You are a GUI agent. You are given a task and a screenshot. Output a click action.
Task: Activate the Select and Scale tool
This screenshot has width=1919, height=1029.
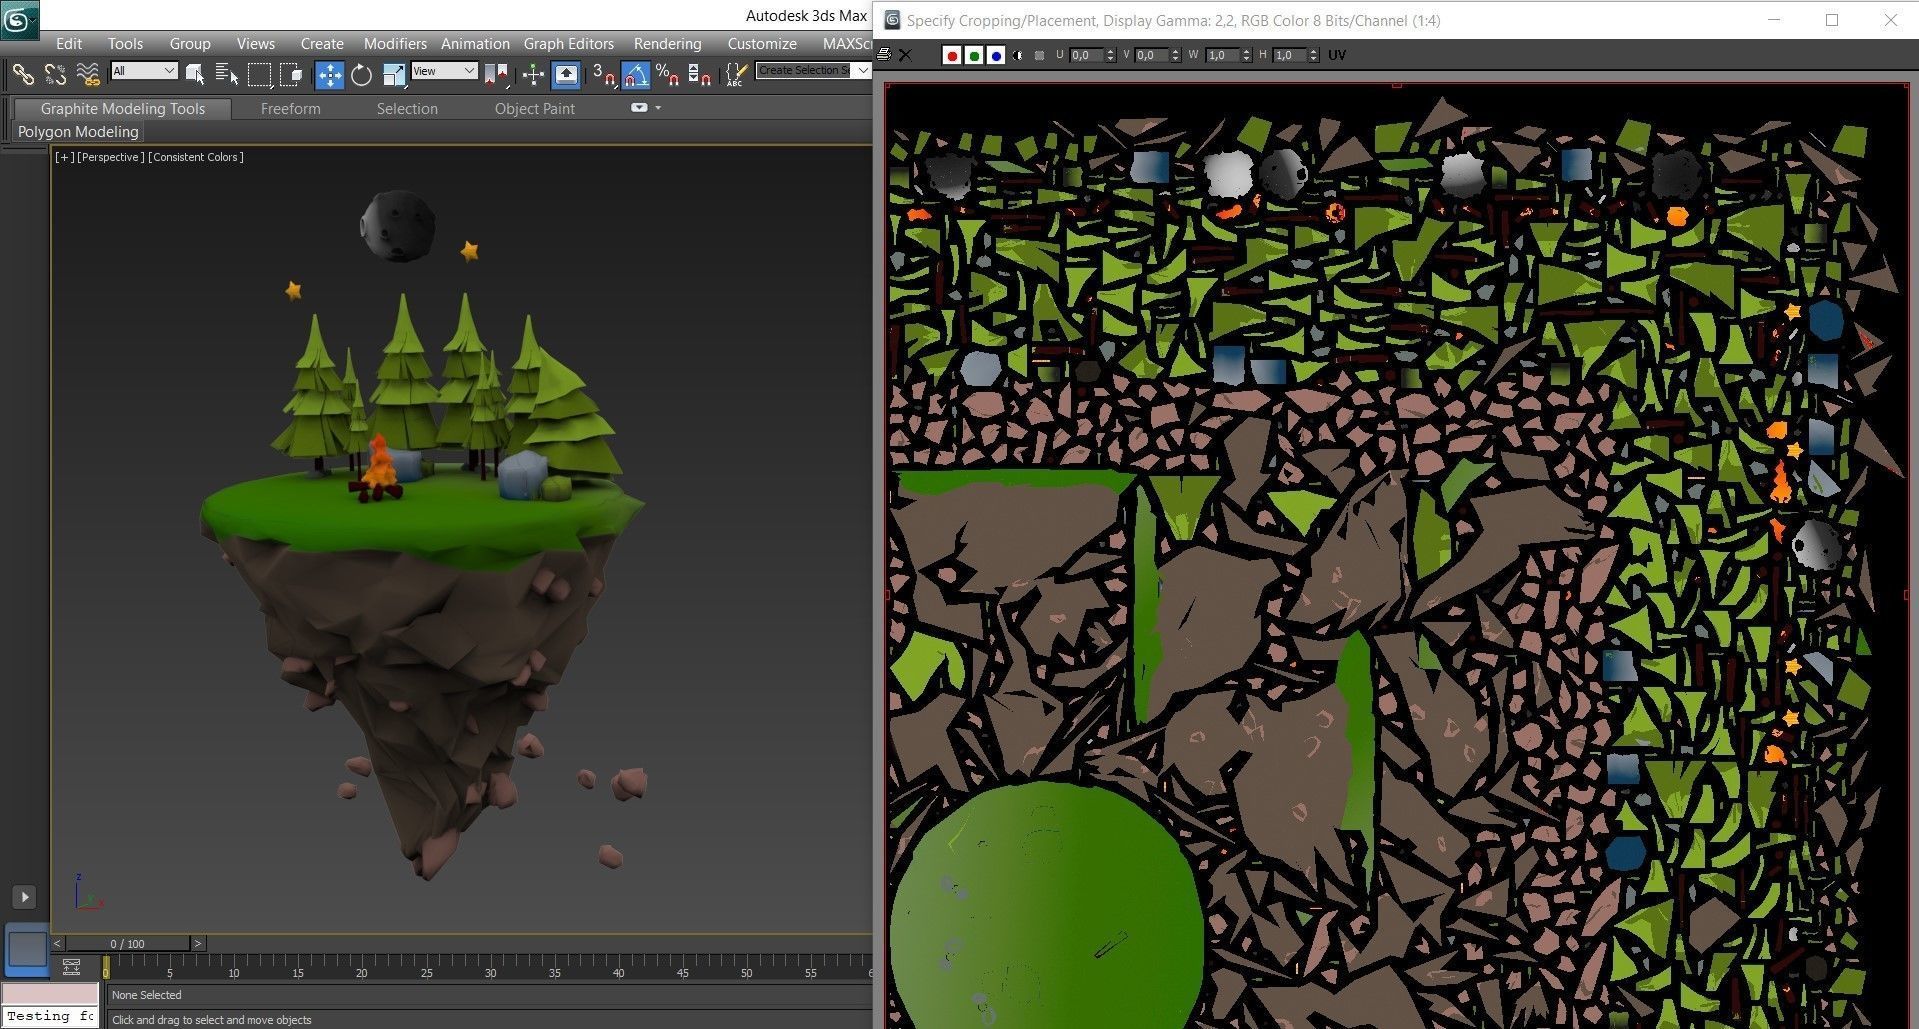[394, 74]
